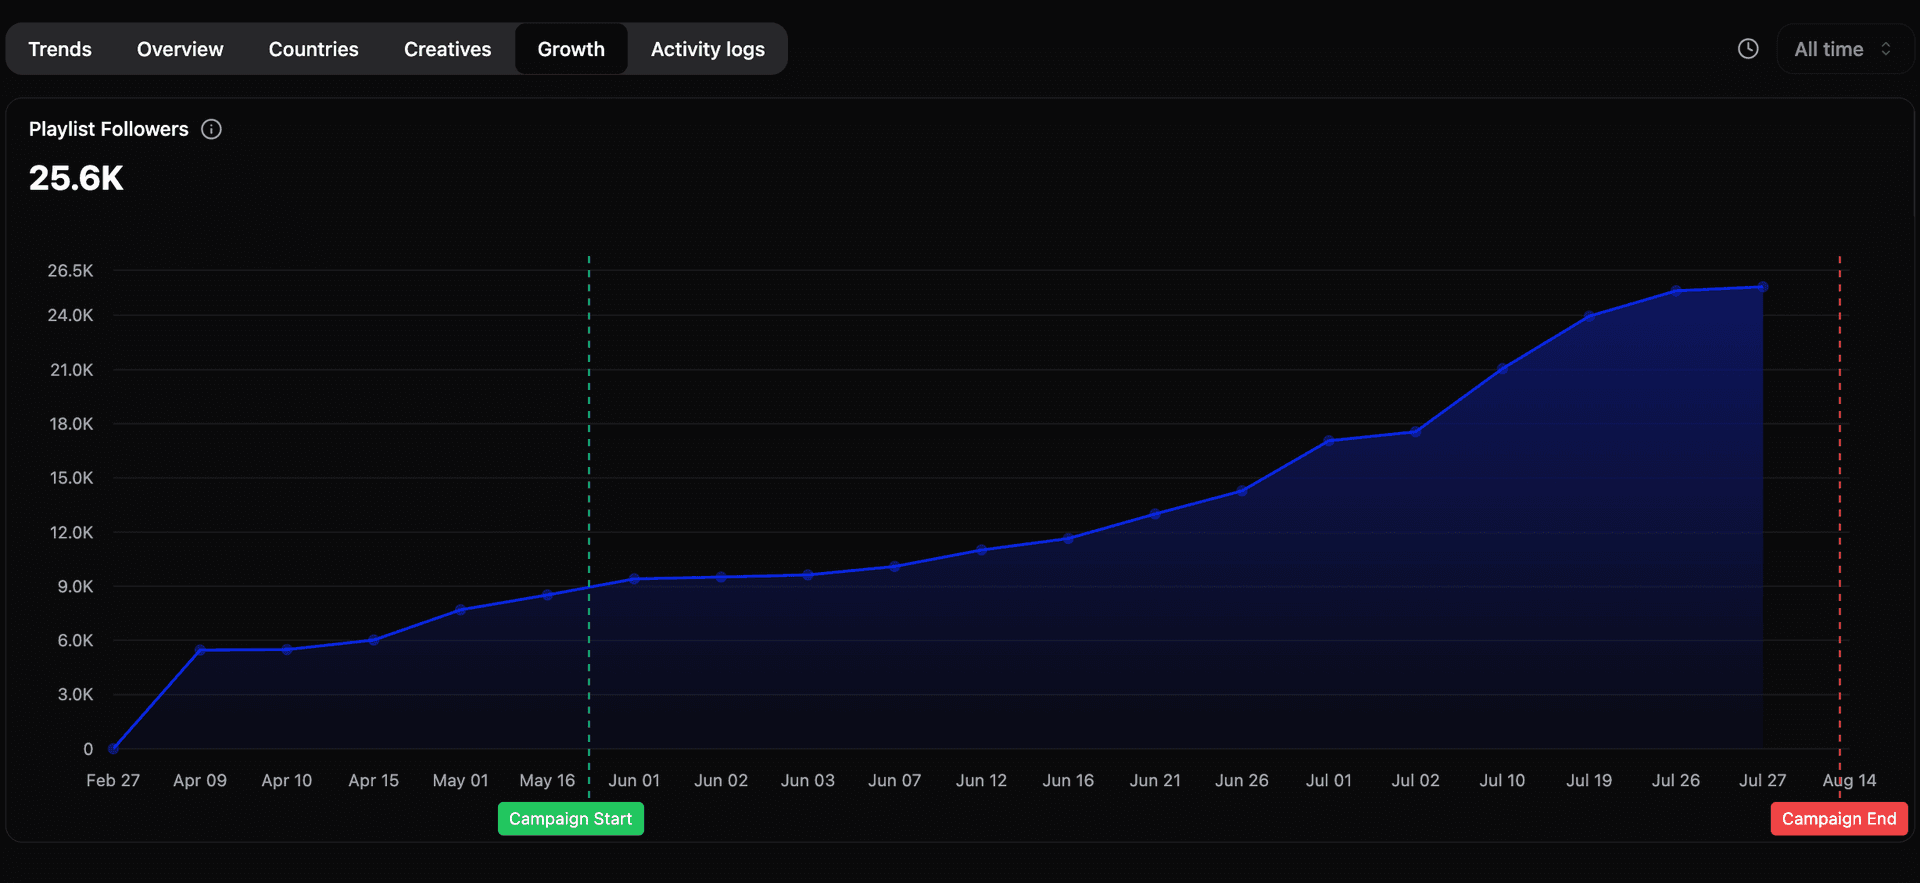Select the Jun 07 data point
Image resolution: width=1920 pixels, height=883 pixels.
(x=895, y=566)
